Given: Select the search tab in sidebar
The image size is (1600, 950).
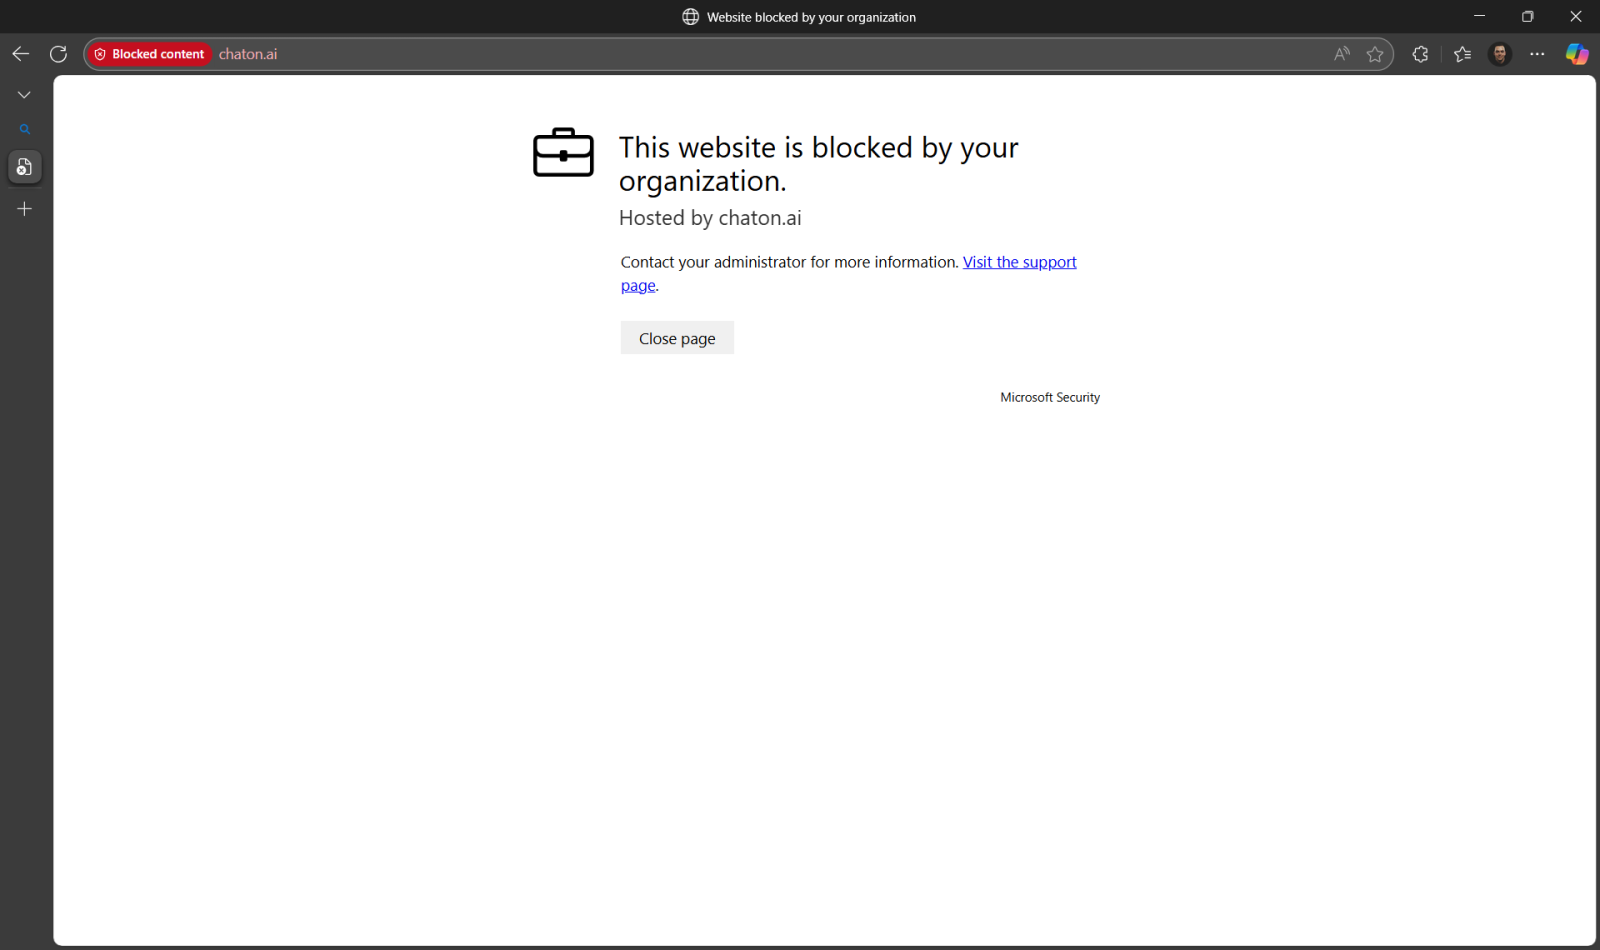Looking at the screenshot, I should point(24,129).
